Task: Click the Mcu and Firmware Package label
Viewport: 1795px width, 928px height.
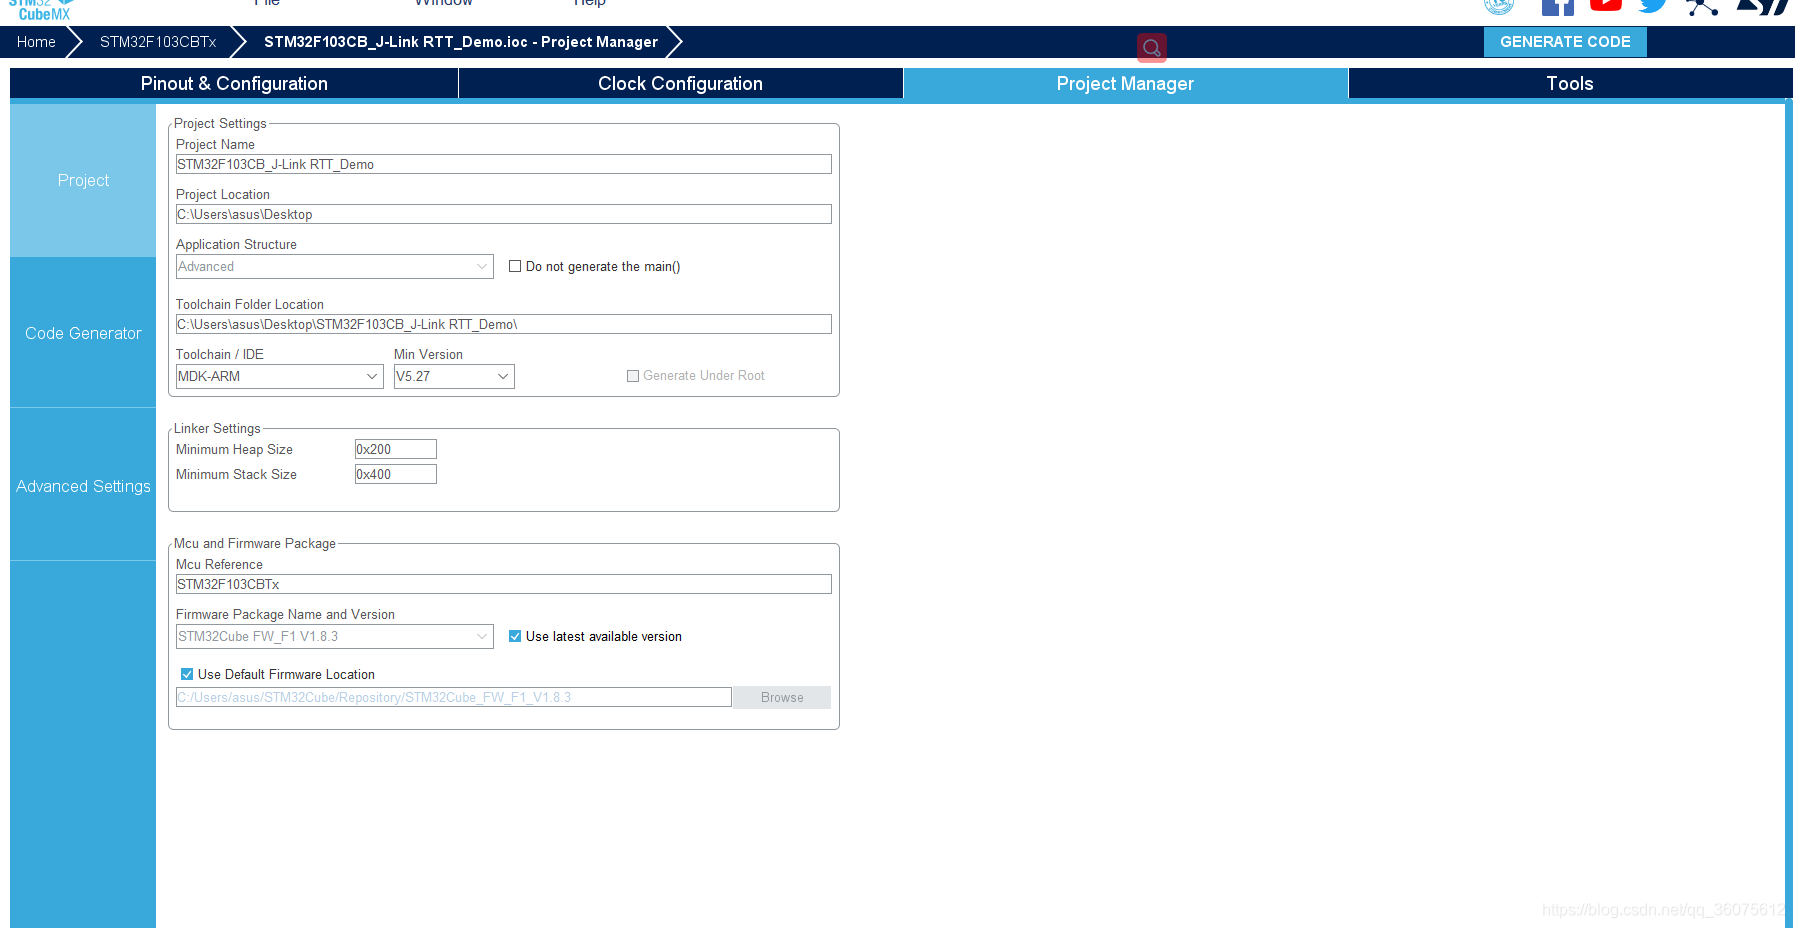Action: coord(255,543)
